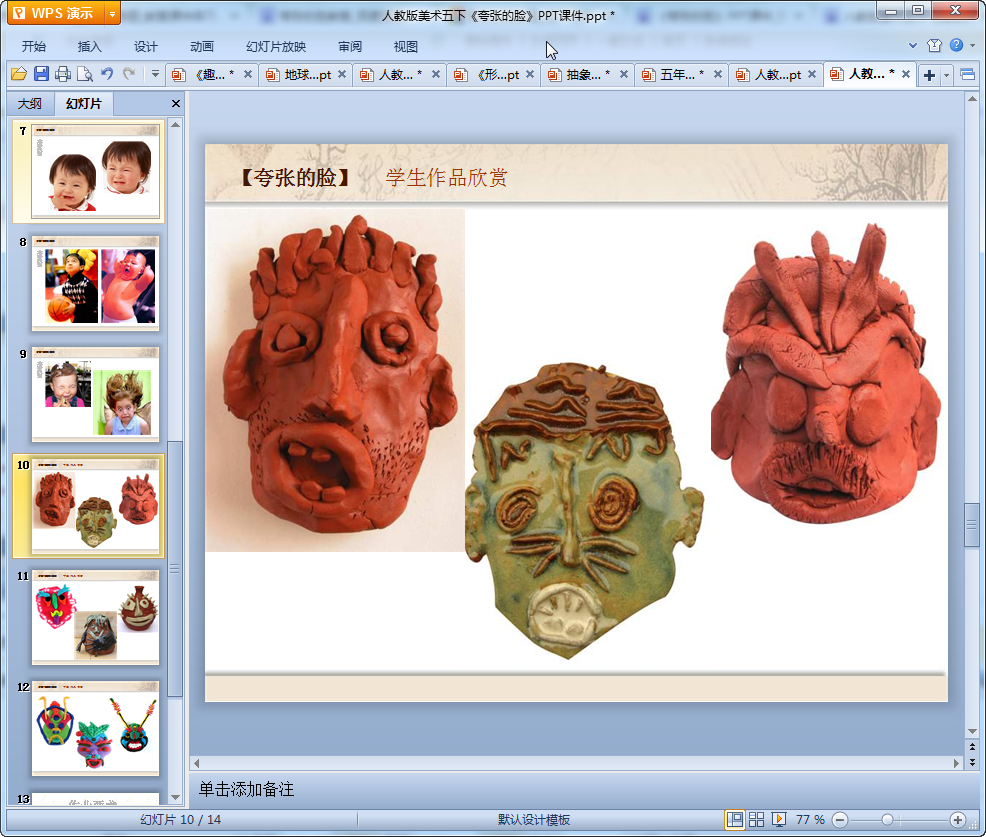
Task: Open the document window list icon
Action: pyautogui.click(x=968, y=75)
